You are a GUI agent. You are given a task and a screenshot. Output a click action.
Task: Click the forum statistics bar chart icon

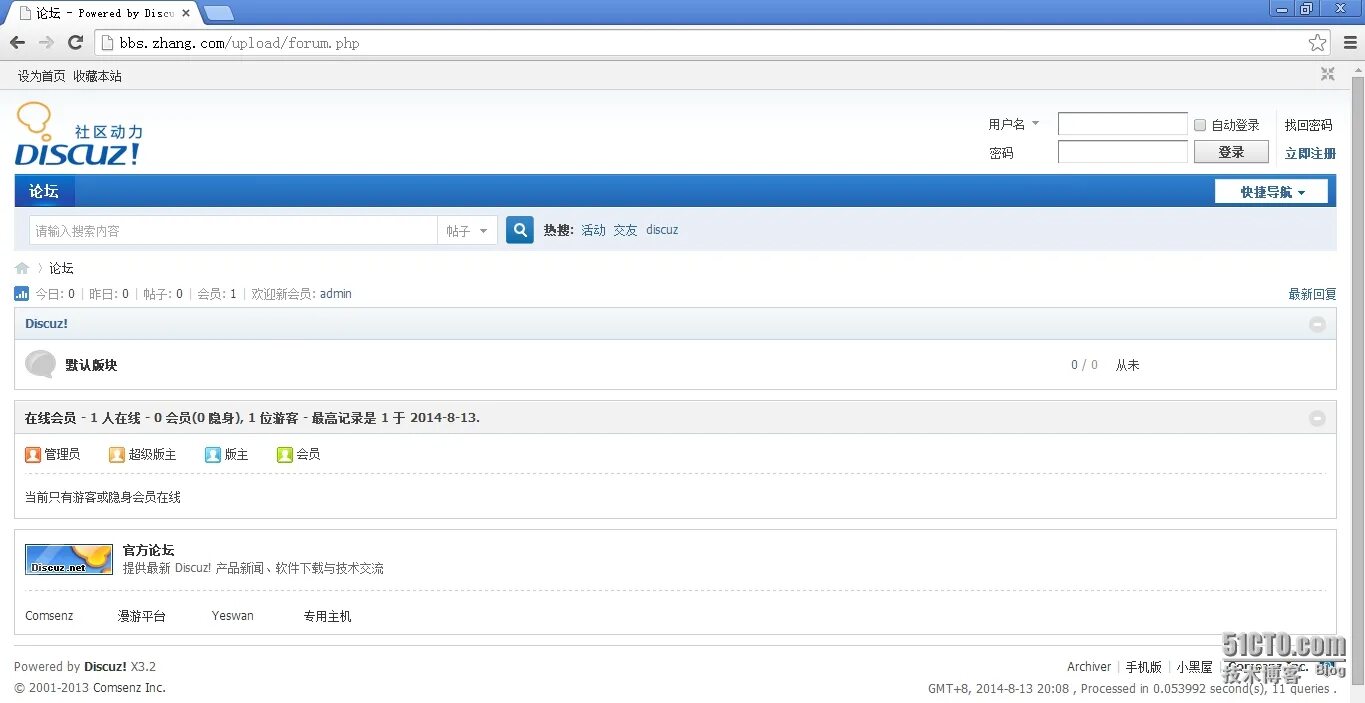[x=21, y=293]
